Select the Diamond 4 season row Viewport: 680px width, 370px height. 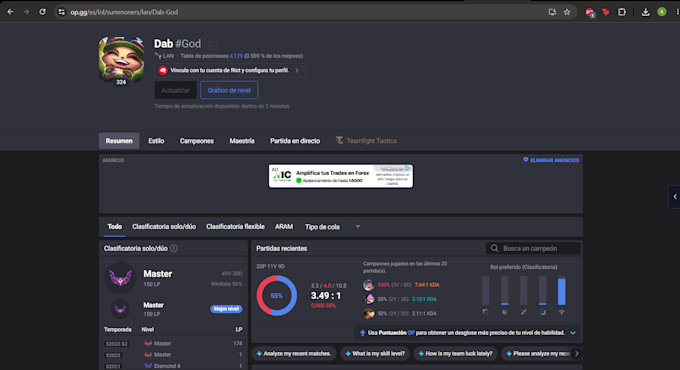(173, 366)
